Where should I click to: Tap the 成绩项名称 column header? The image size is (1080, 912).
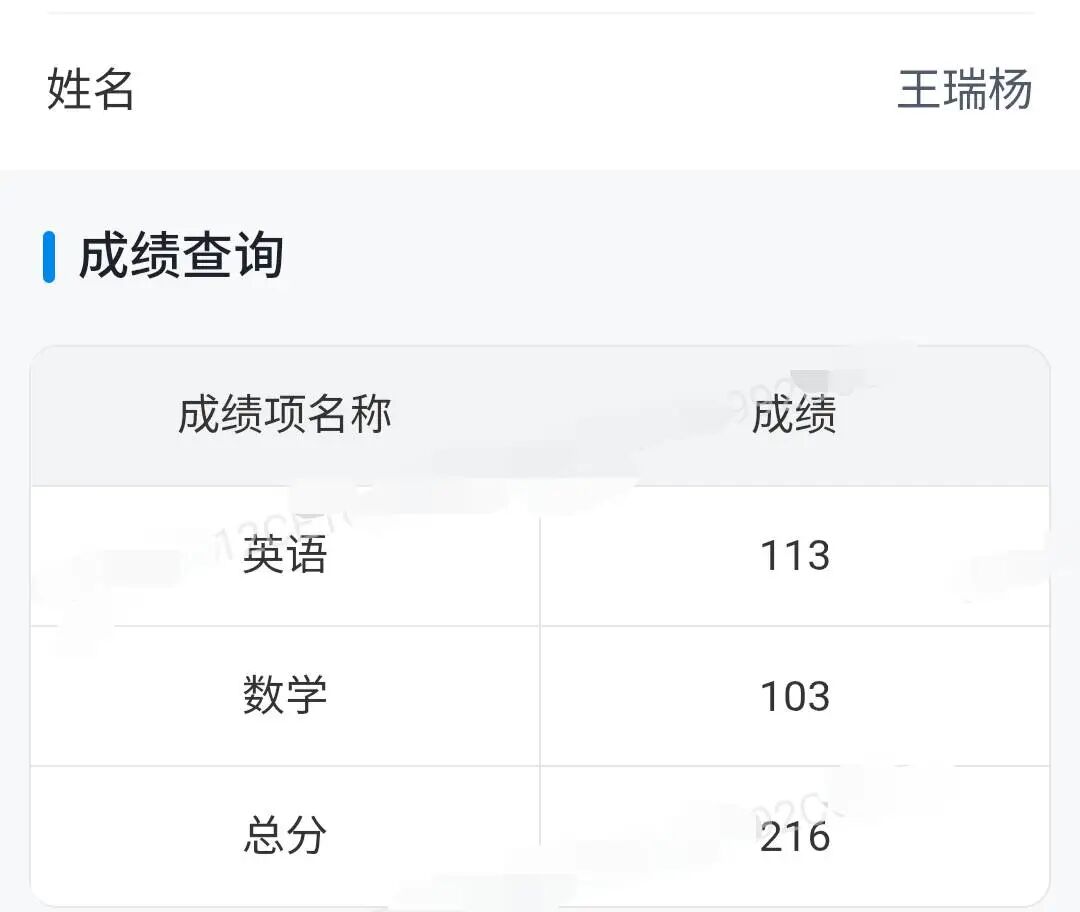[284, 415]
